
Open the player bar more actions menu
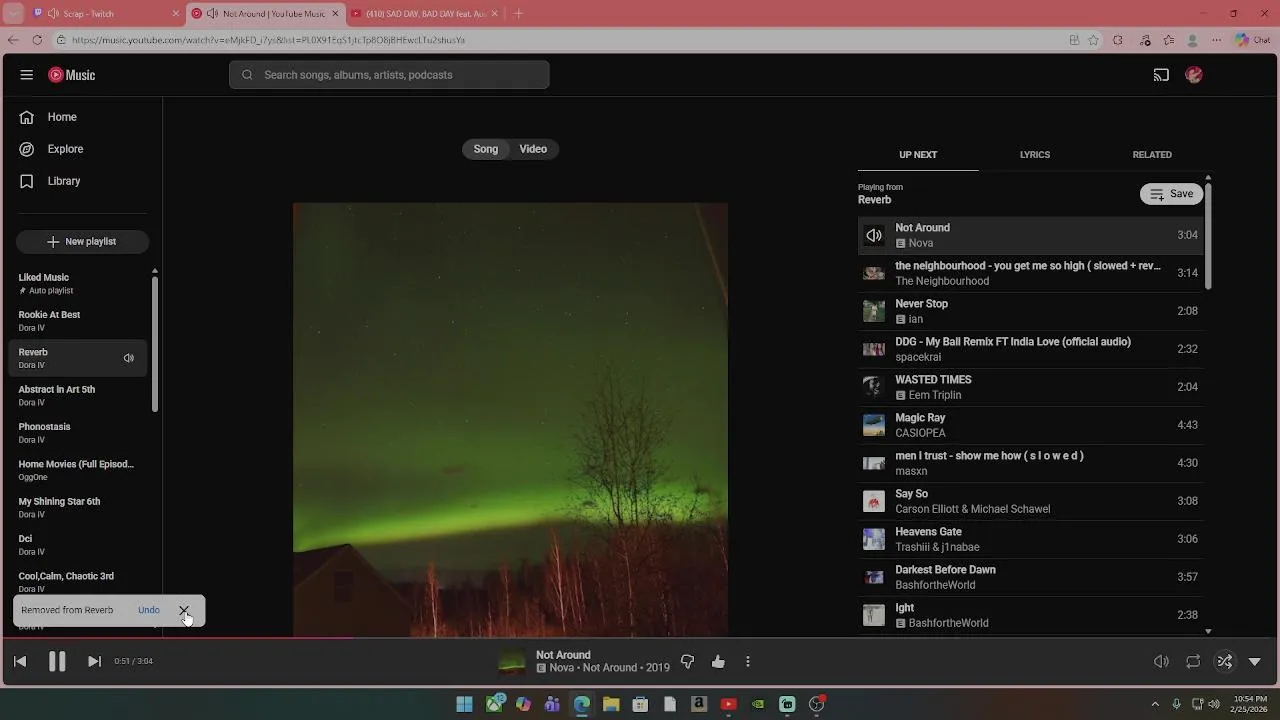[748, 661]
